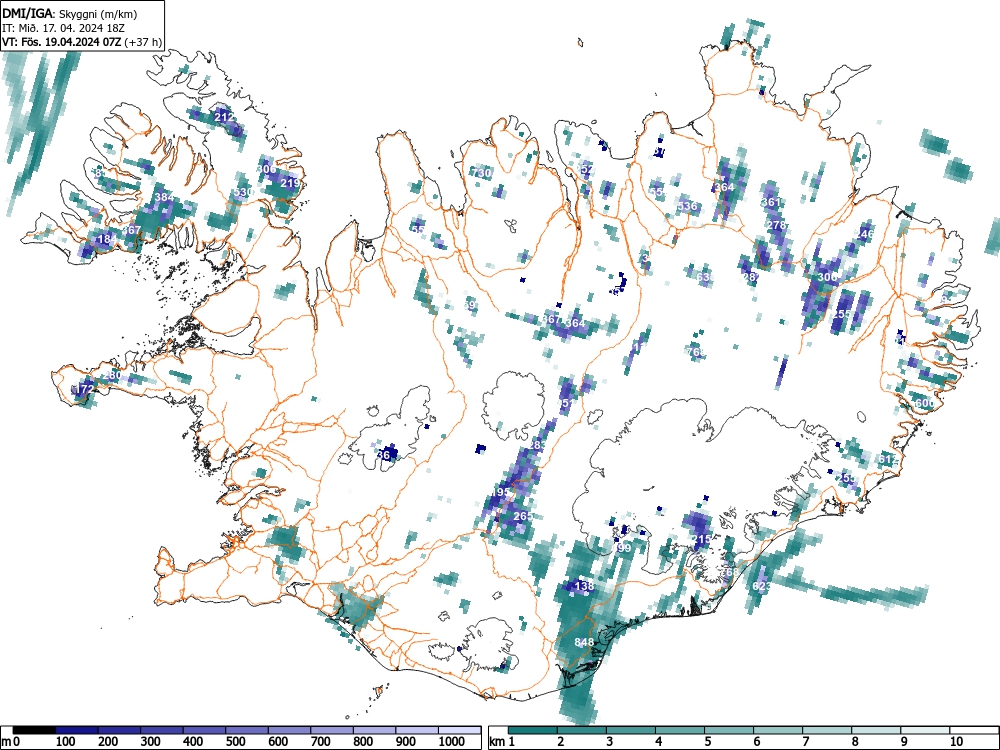Click the visibility value '467' on the map
1000x750 pixels.
(x=131, y=230)
